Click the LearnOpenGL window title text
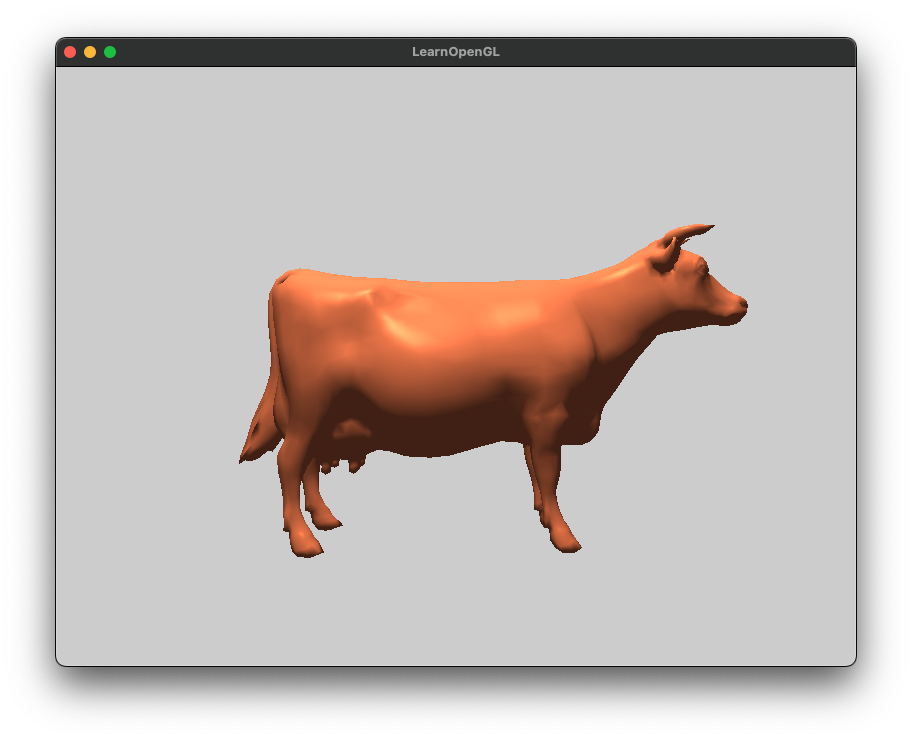 (x=455, y=52)
